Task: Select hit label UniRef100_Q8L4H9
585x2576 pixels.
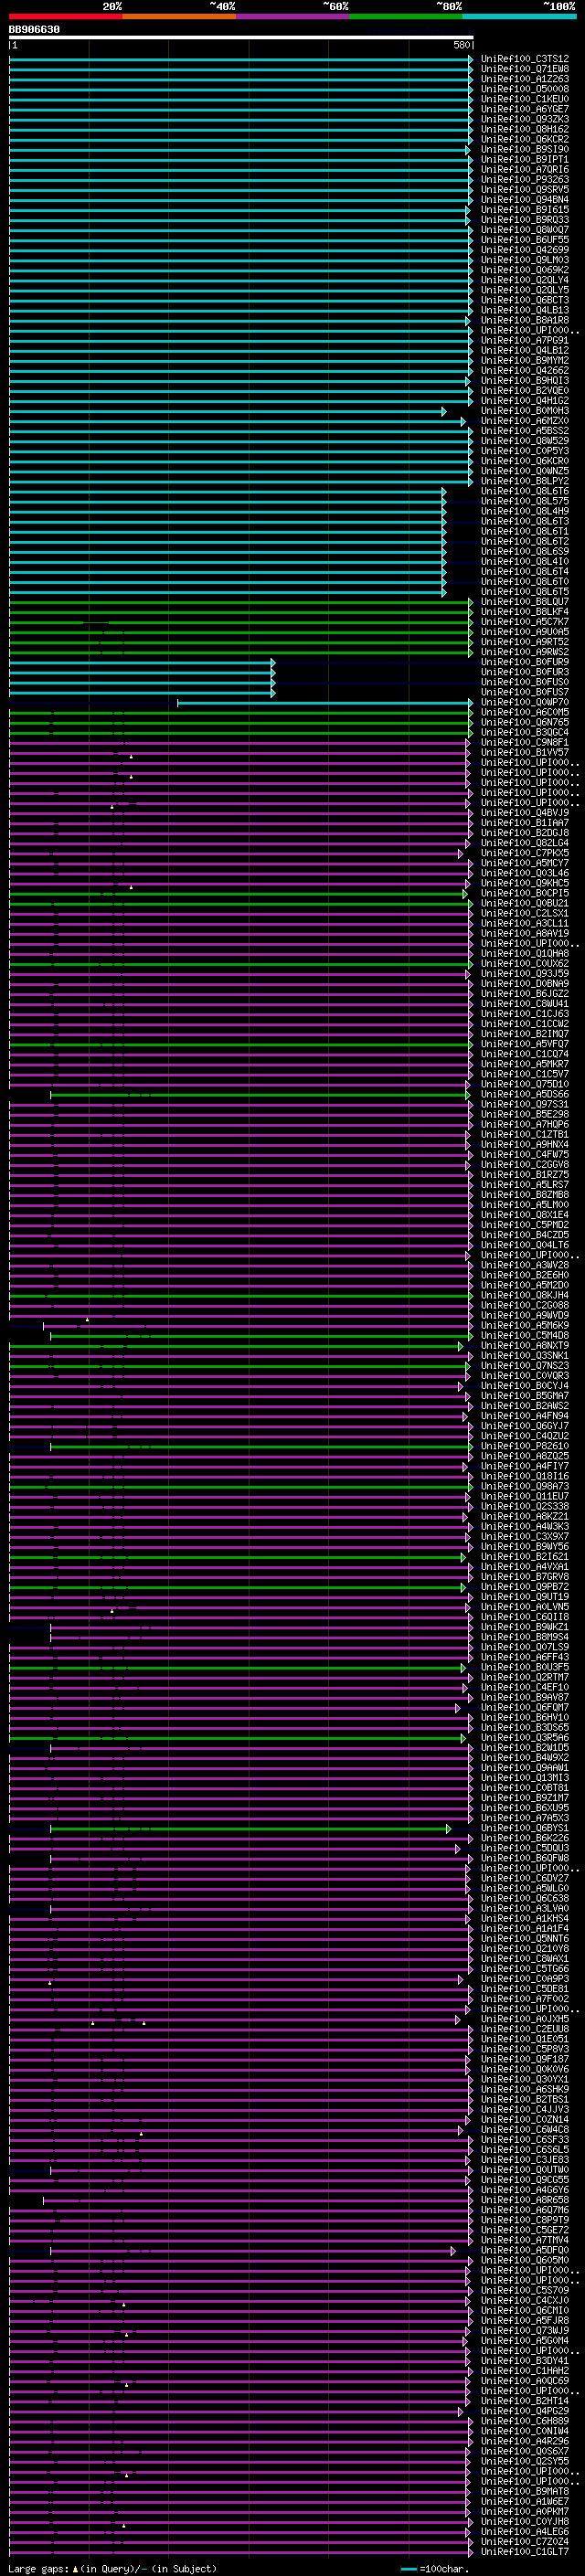Action: point(525,511)
